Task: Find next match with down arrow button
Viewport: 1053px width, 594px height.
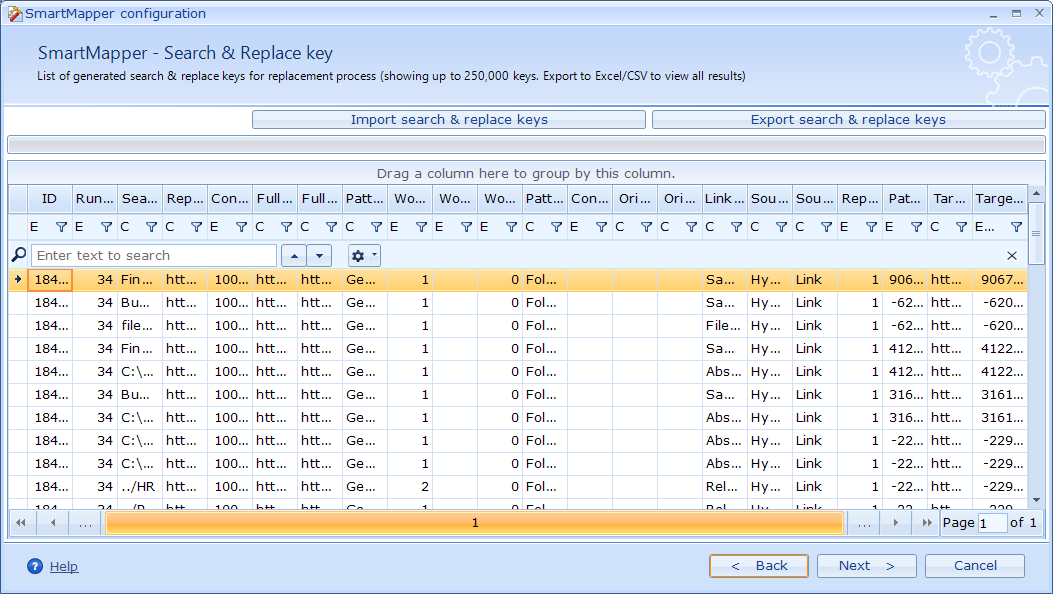Action: [319, 256]
